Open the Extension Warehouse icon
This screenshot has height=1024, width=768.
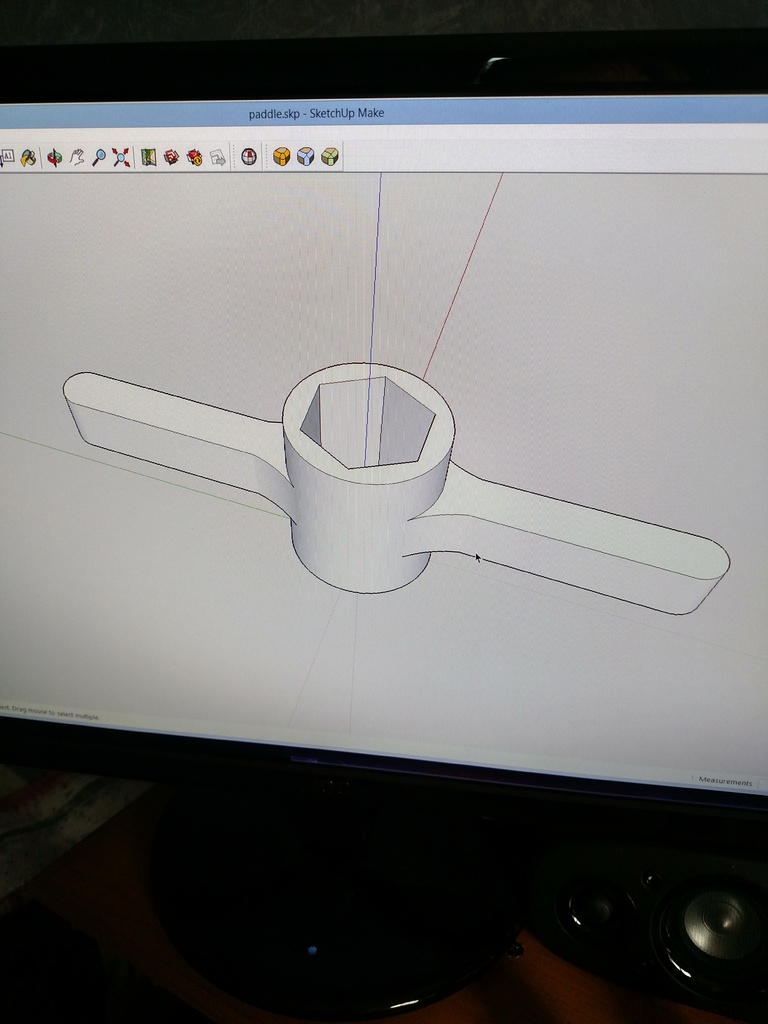pos(194,157)
